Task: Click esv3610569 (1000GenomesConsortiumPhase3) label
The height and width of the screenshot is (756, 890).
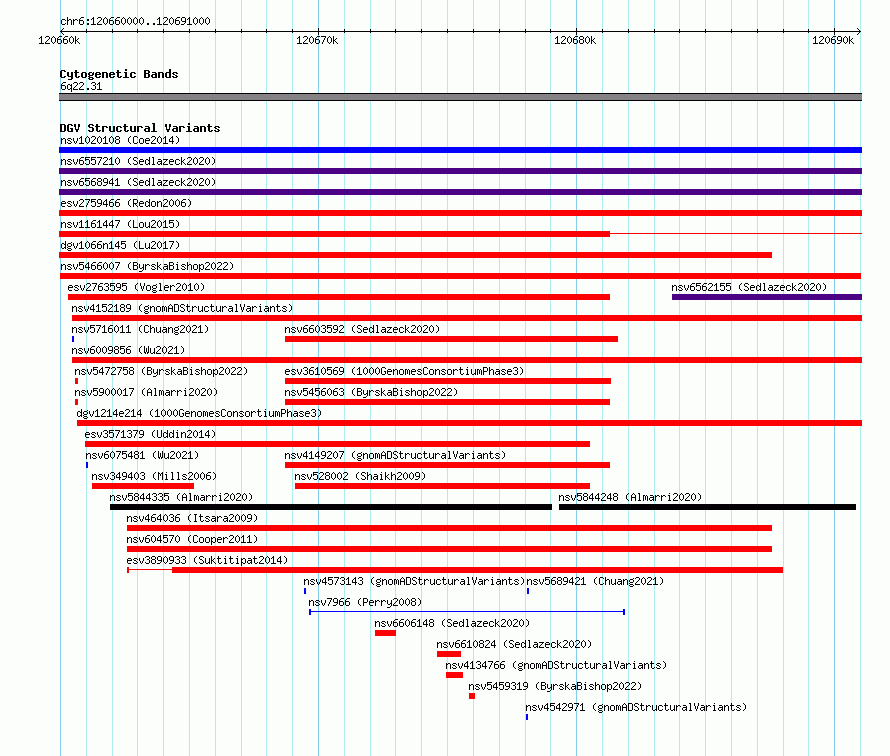Action: point(404,371)
